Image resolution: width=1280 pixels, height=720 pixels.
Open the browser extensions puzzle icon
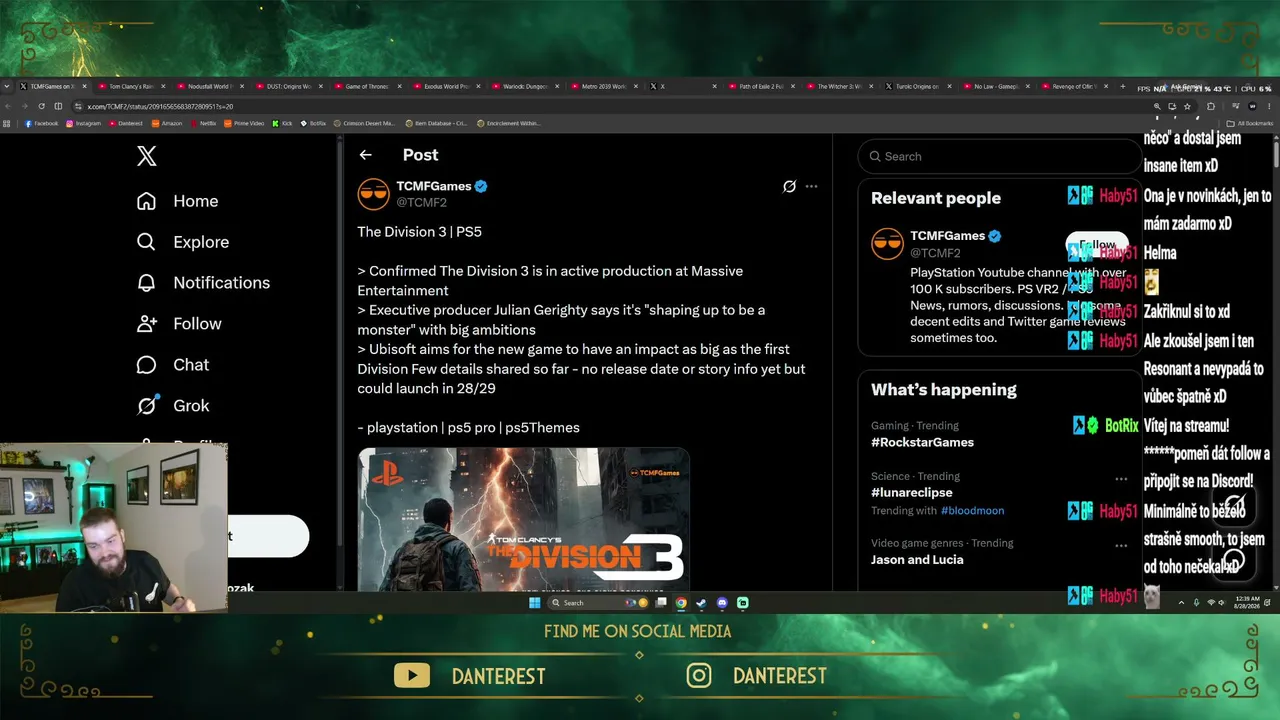tap(1211, 106)
